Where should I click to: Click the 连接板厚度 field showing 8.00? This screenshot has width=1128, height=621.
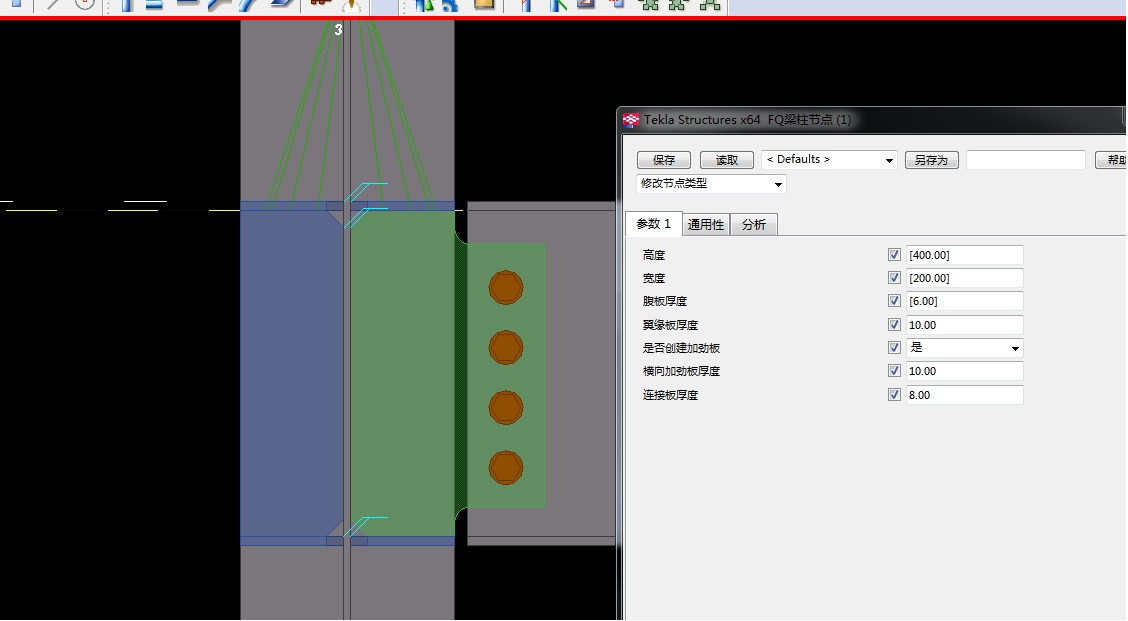(965, 394)
